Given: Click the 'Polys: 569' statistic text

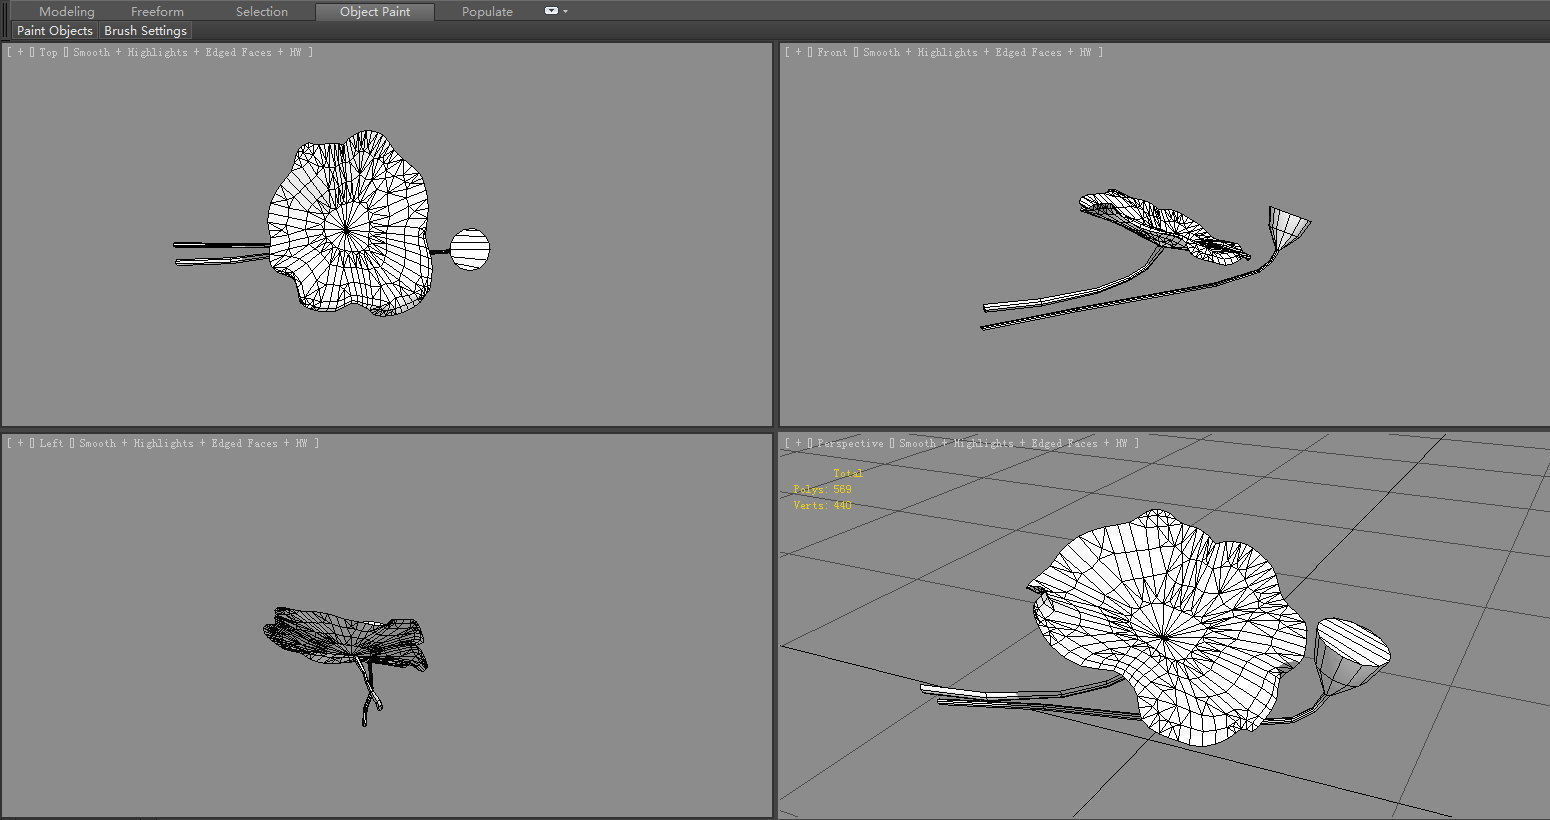Looking at the screenshot, I should pyautogui.click(x=822, y=489).
